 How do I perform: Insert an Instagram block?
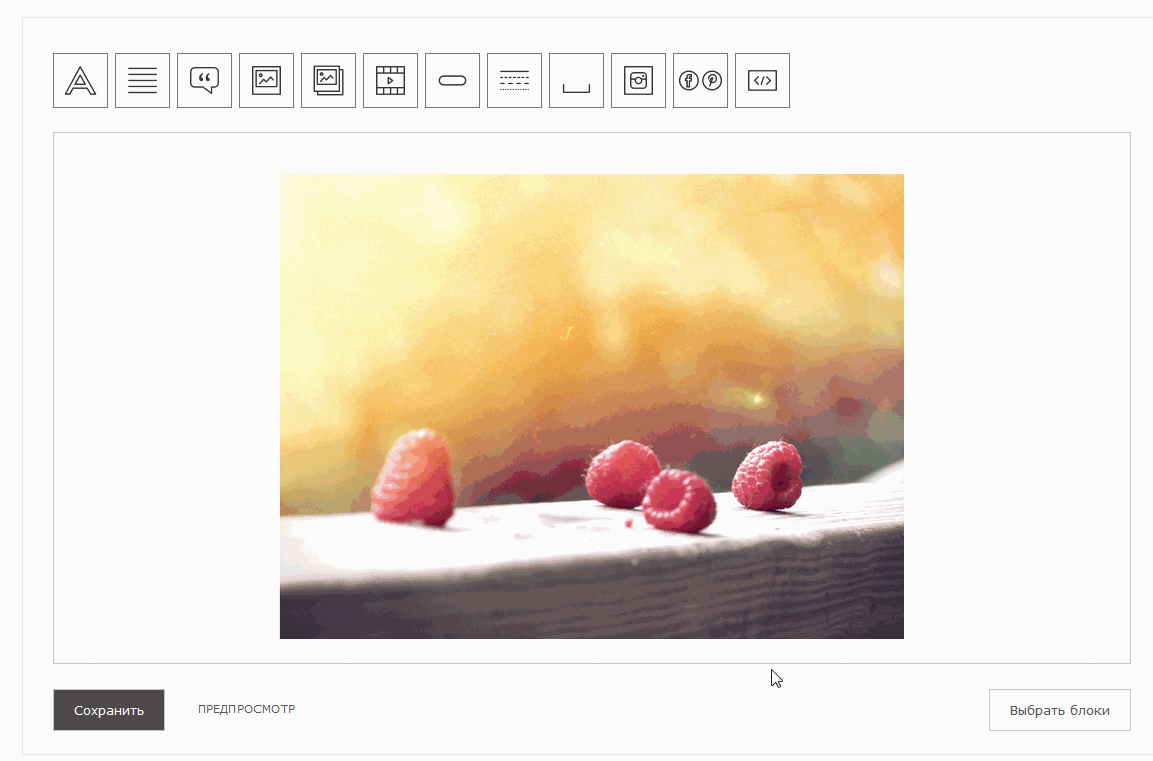point(638,80)
